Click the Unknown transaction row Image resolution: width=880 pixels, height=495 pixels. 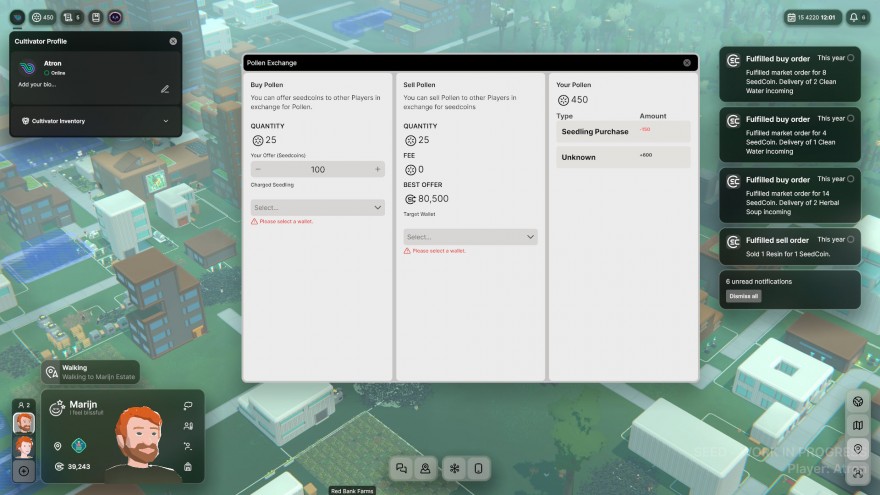[x=623, y=157]
